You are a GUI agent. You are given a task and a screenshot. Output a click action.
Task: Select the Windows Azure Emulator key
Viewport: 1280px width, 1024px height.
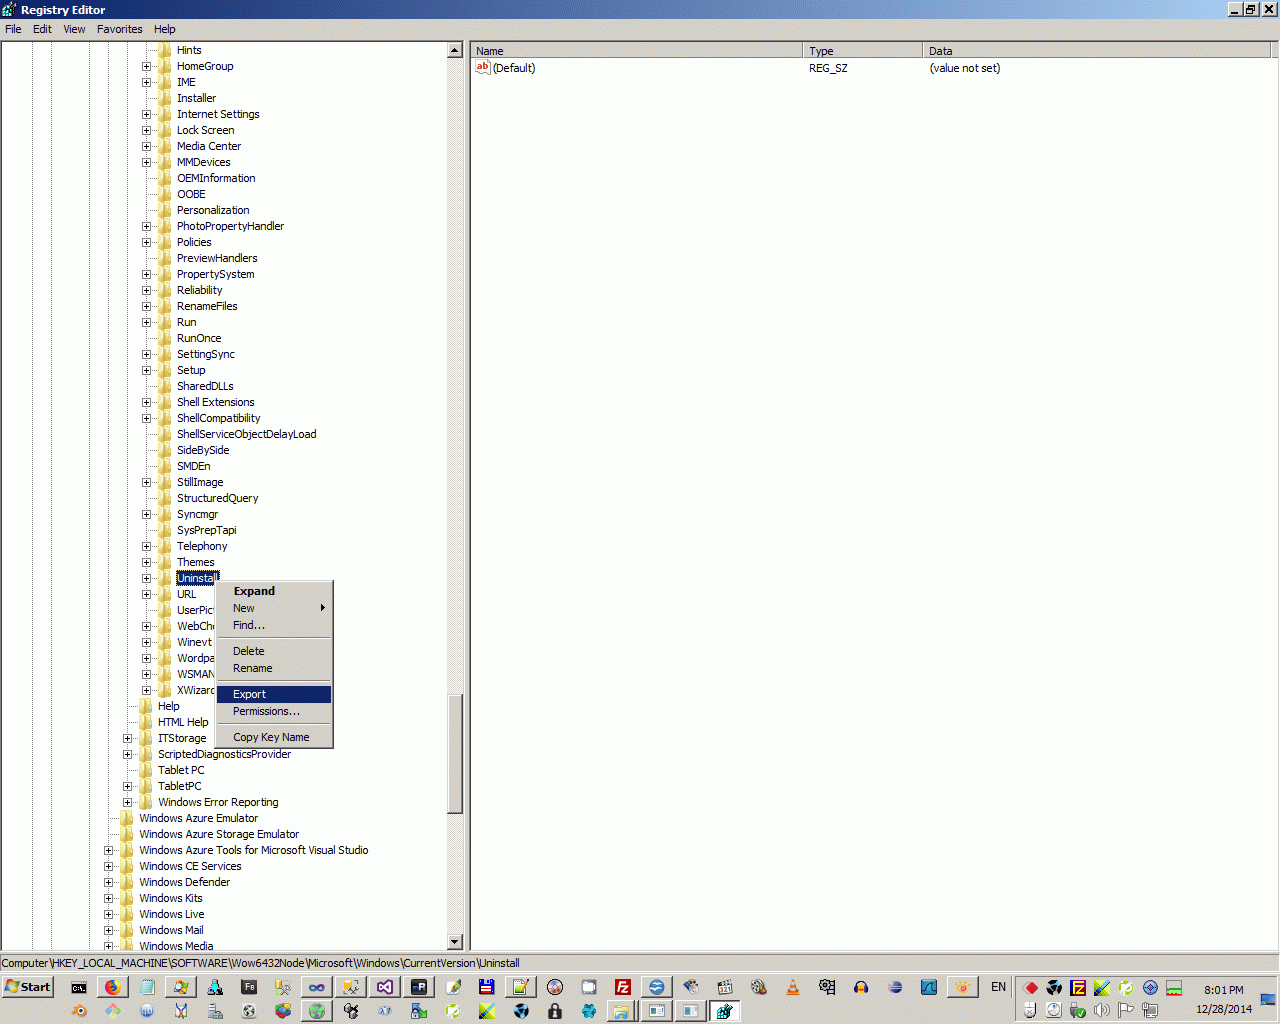(198, 818)
